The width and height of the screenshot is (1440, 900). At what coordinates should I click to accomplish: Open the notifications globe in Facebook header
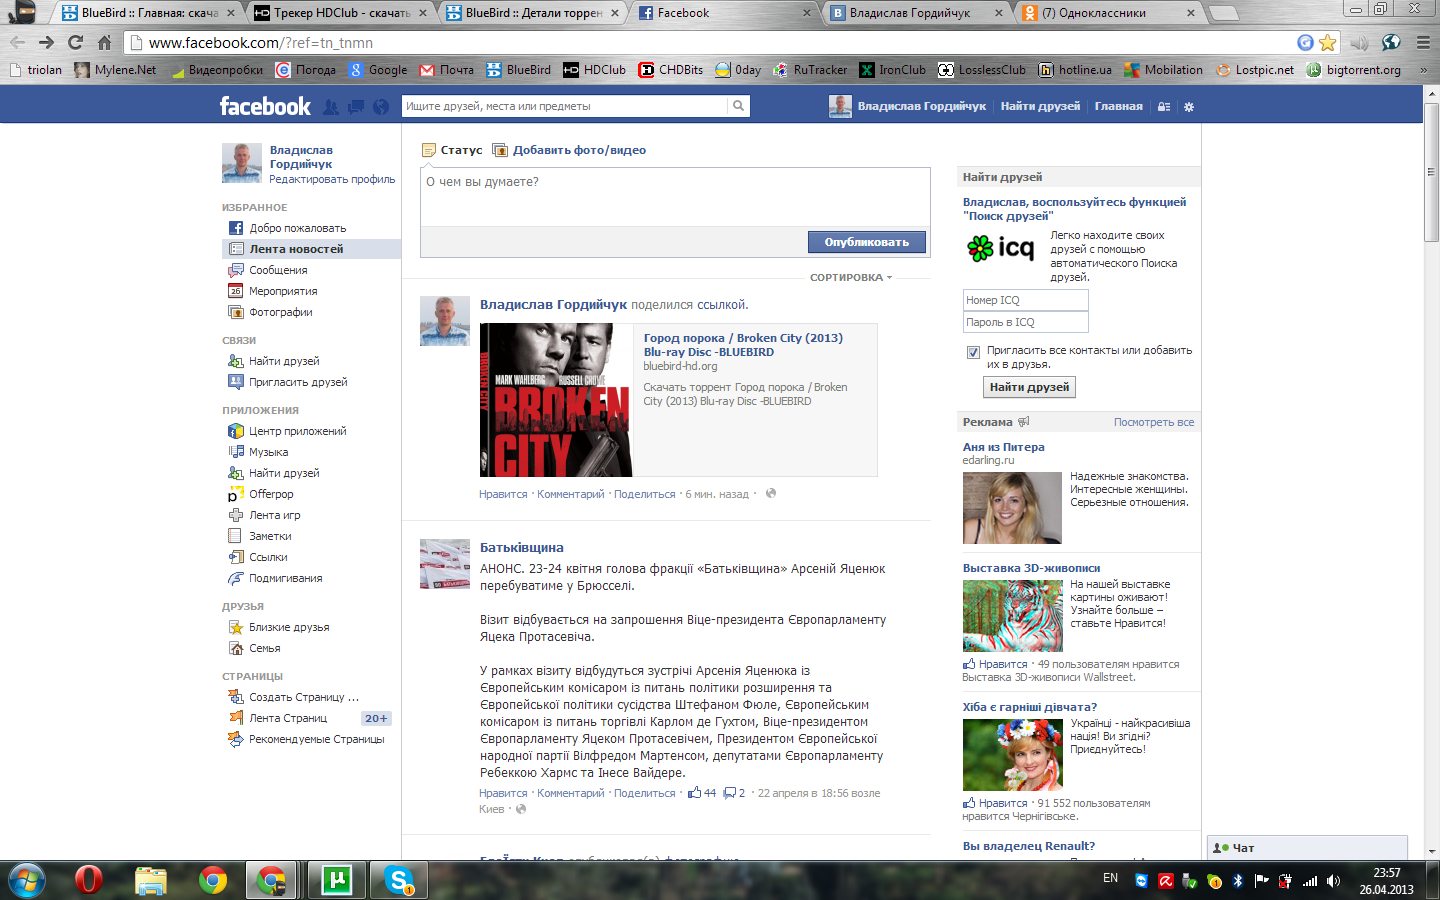[381, 107]
